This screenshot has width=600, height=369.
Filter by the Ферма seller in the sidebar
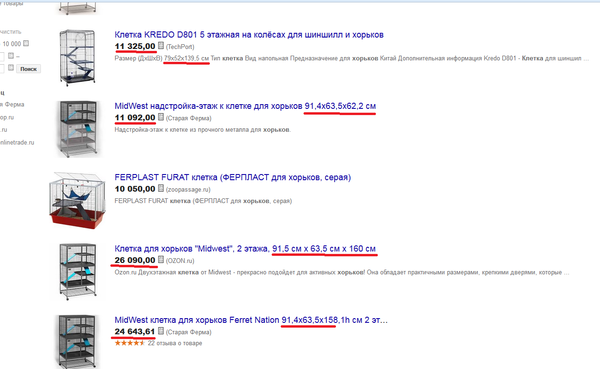(x=12, y=104)
